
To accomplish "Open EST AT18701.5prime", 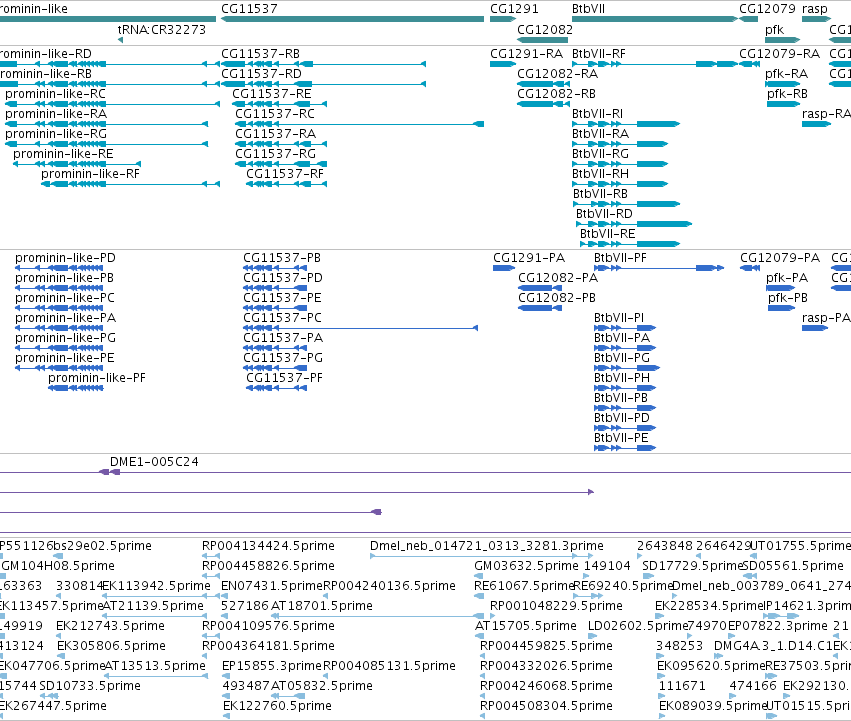I will point(321,606).
